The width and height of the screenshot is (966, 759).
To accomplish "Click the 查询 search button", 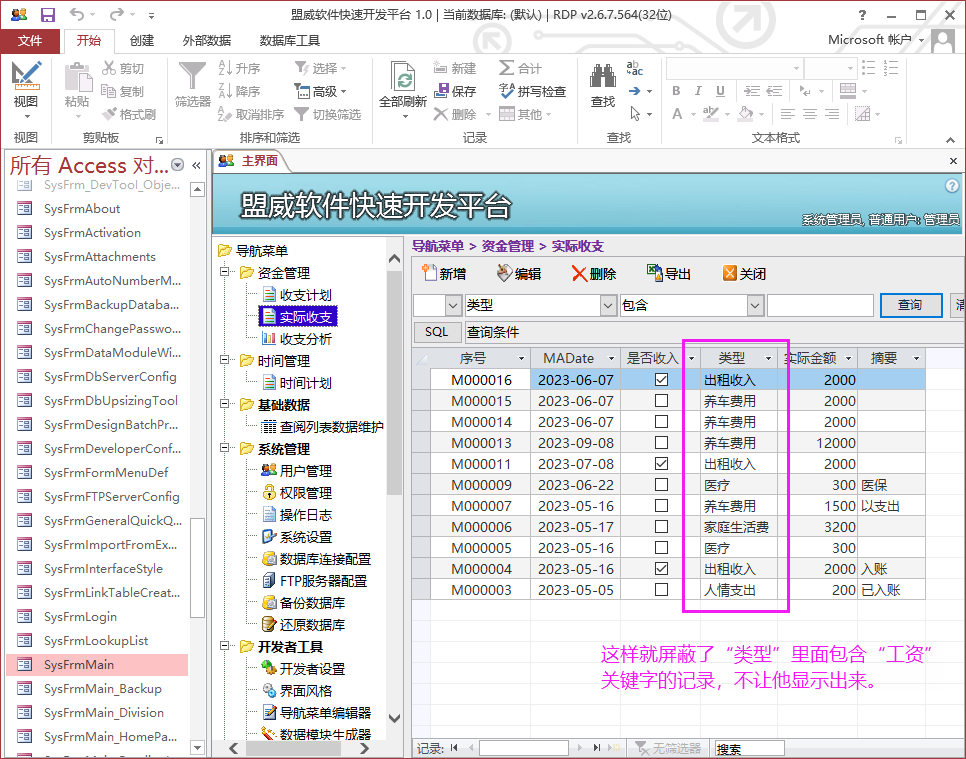I will [911, 305].
